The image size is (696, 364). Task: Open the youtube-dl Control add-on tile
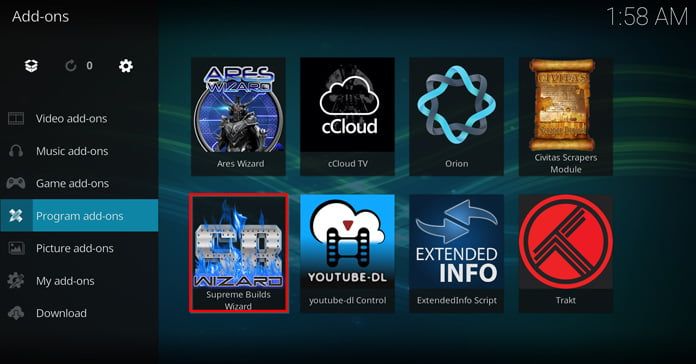coord(348,253)
